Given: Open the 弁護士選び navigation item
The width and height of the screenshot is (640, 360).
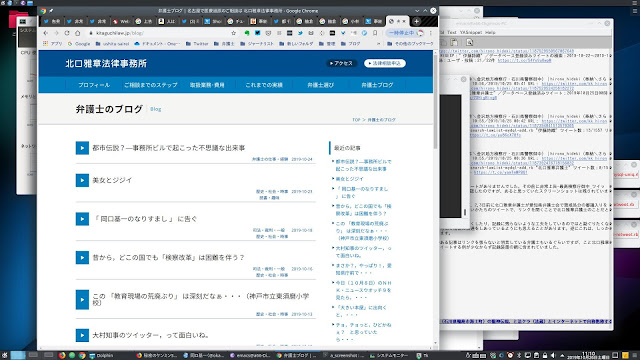Looking at the screenshot, I should point(320,85).
